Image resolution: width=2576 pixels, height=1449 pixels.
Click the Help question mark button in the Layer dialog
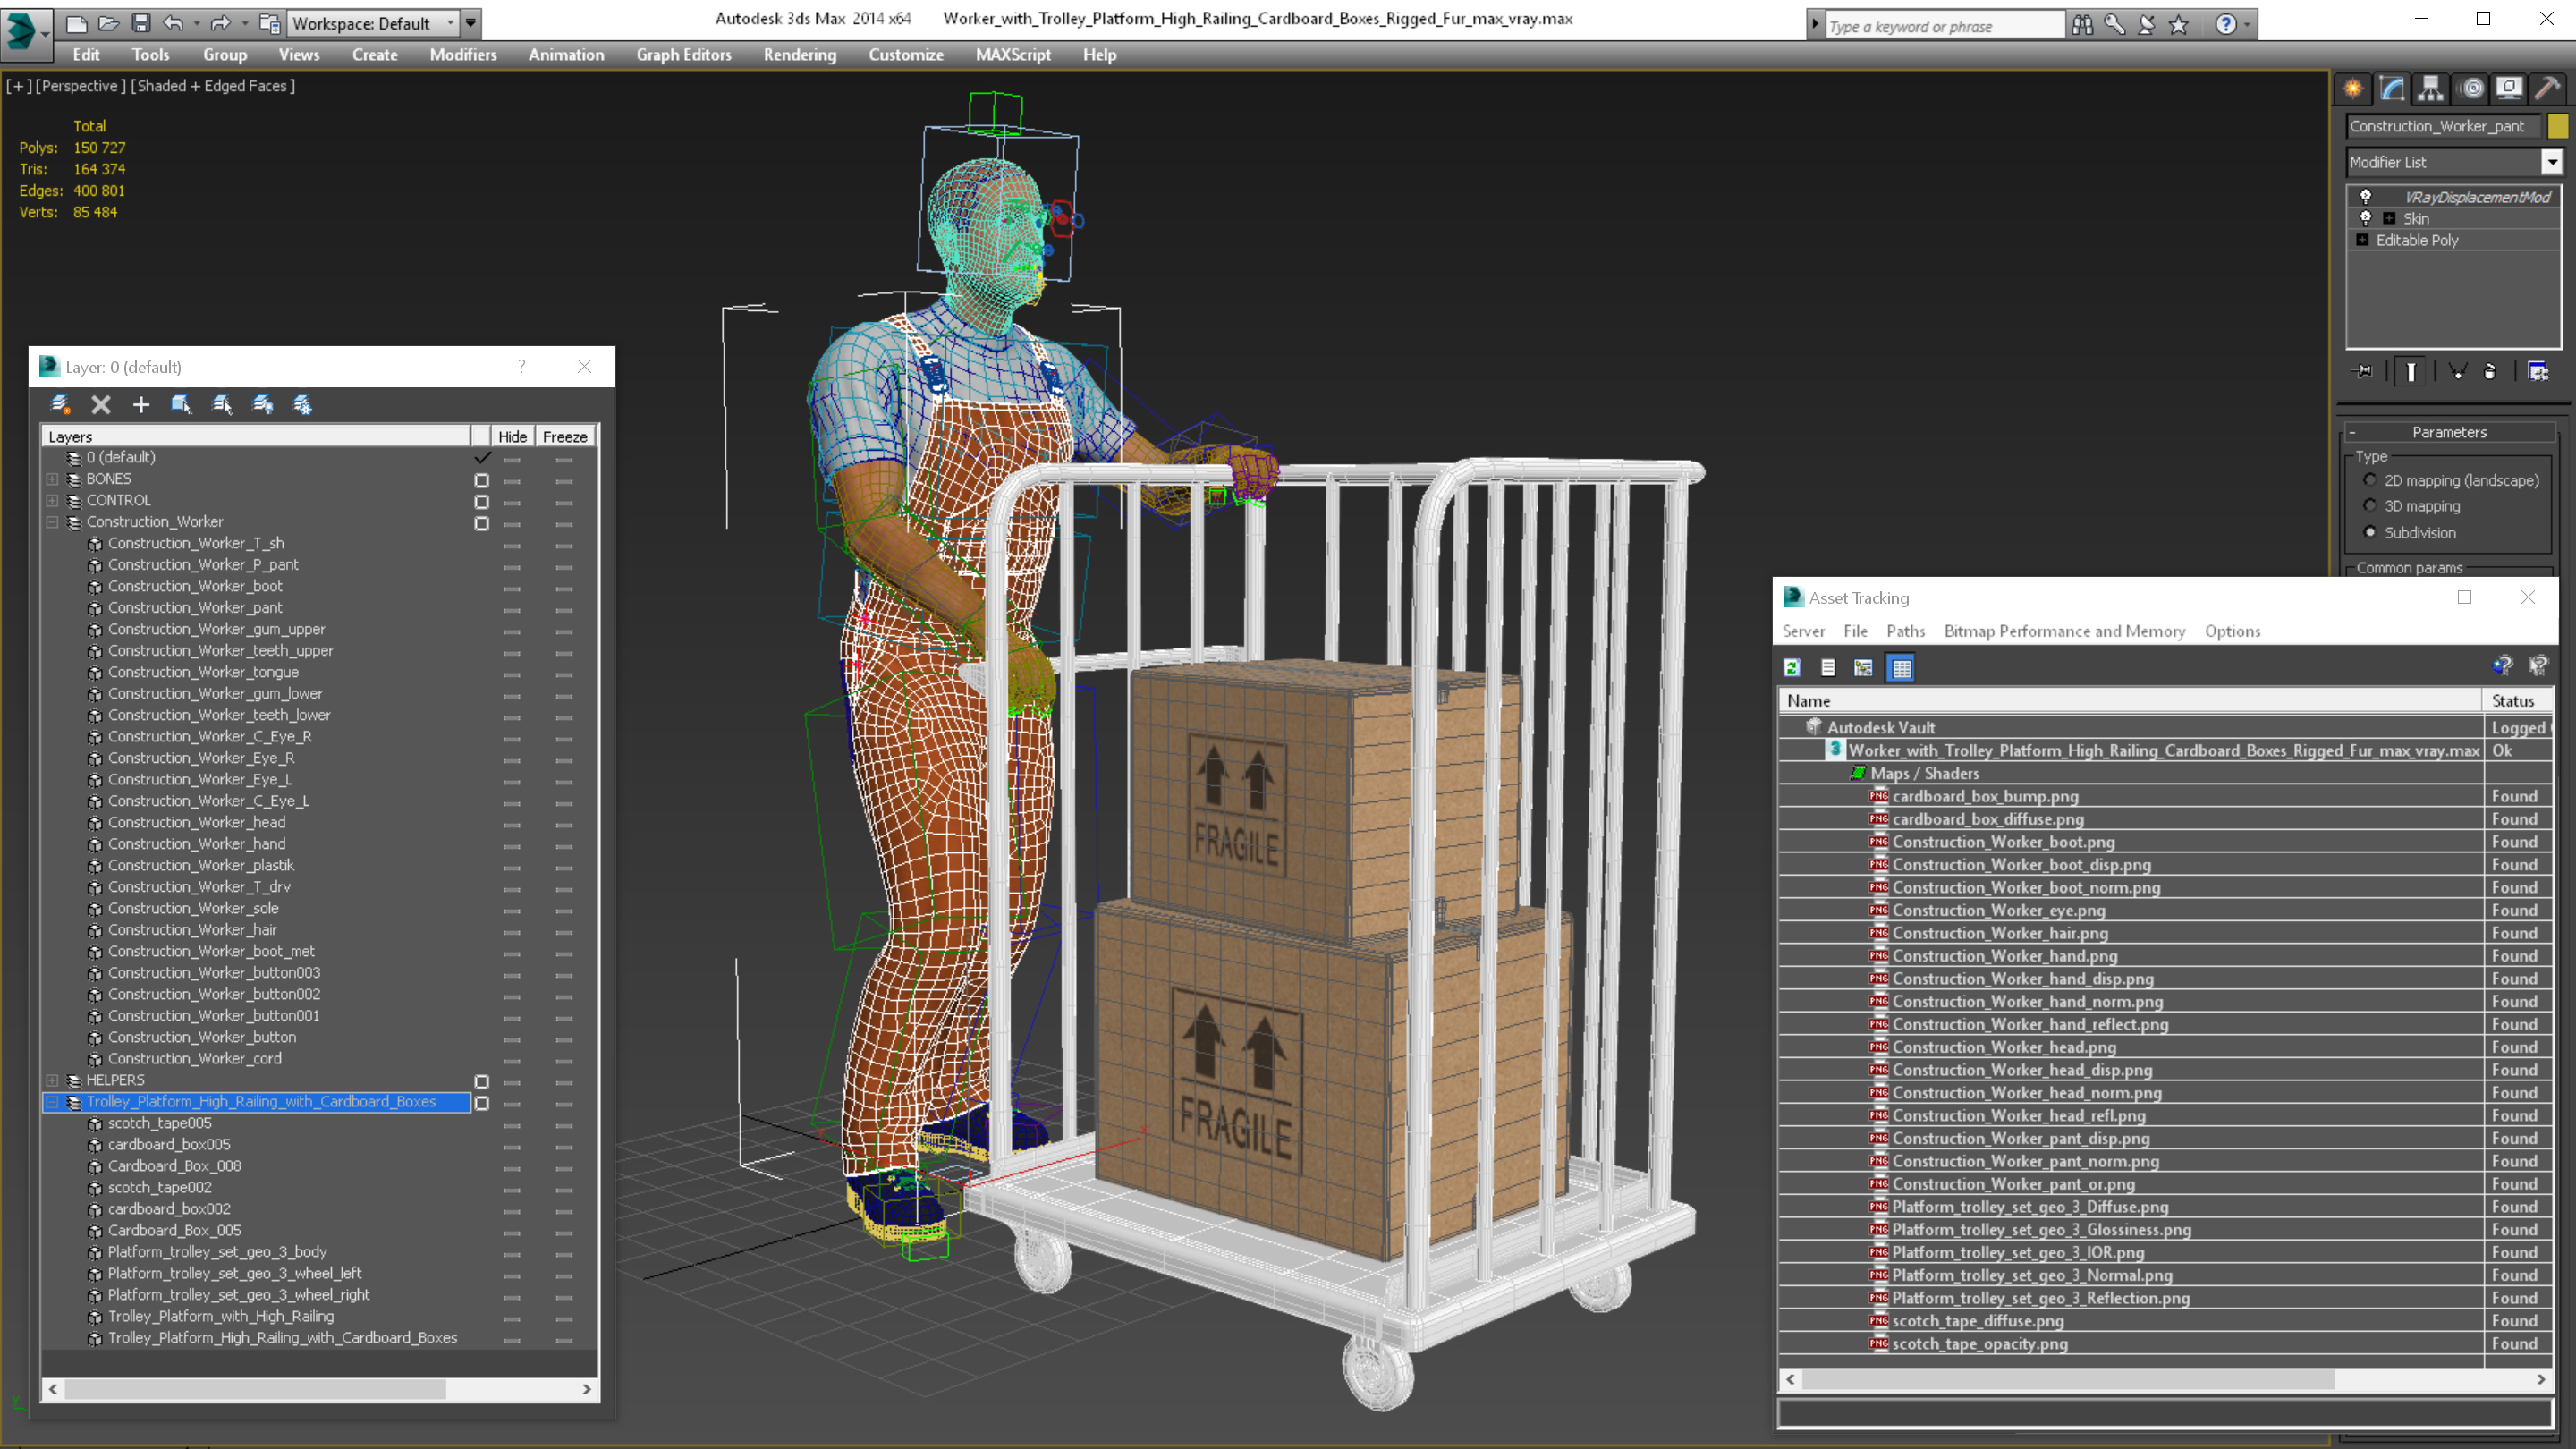[x=521, y=367]
